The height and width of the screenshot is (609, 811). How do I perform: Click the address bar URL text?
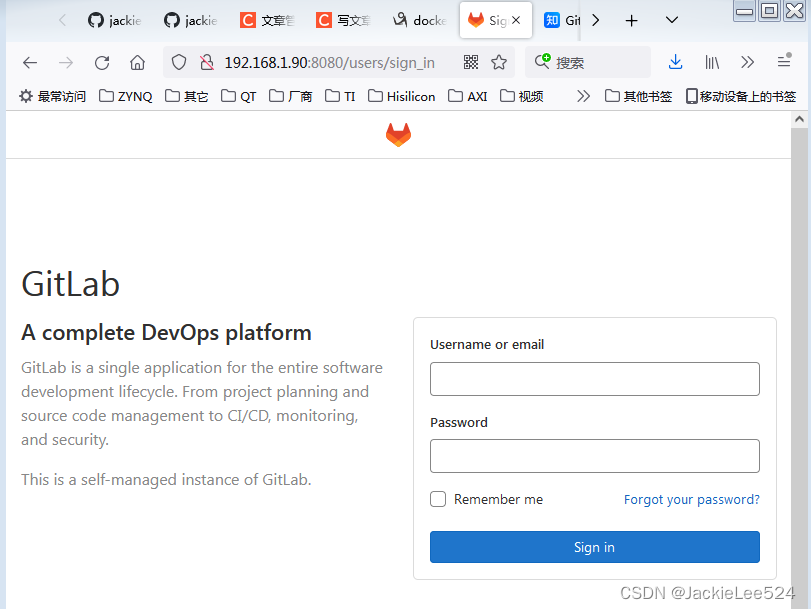tap(329, 63)
